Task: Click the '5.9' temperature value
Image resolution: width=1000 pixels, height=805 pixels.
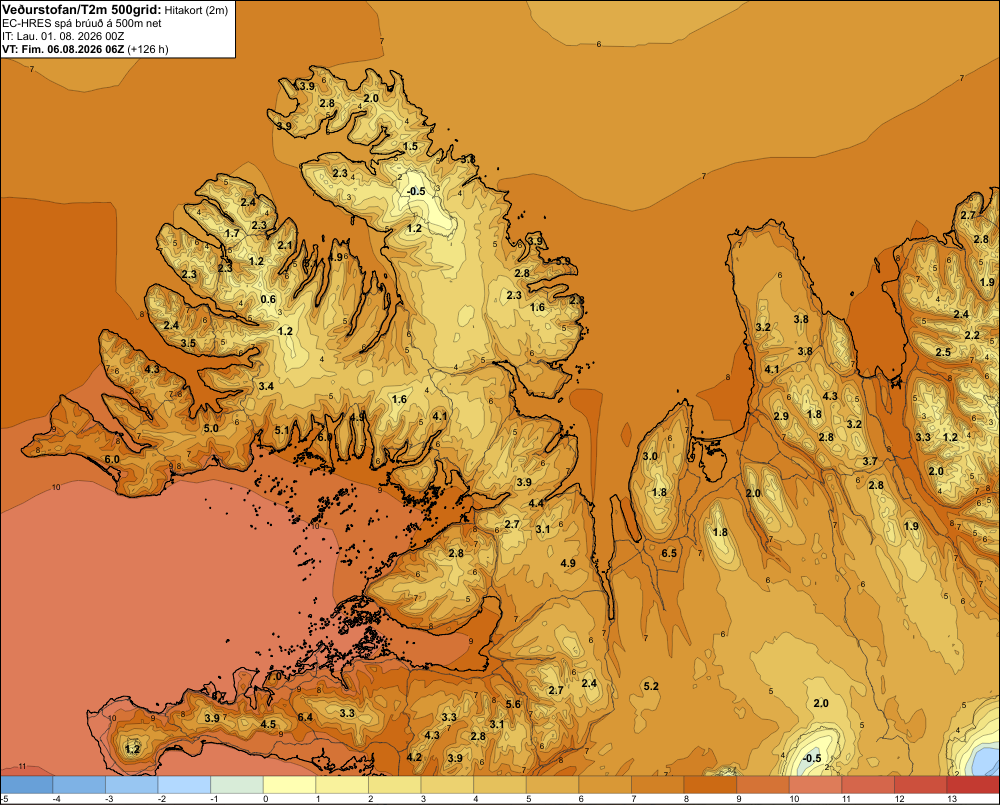Action: pos(562,262)
